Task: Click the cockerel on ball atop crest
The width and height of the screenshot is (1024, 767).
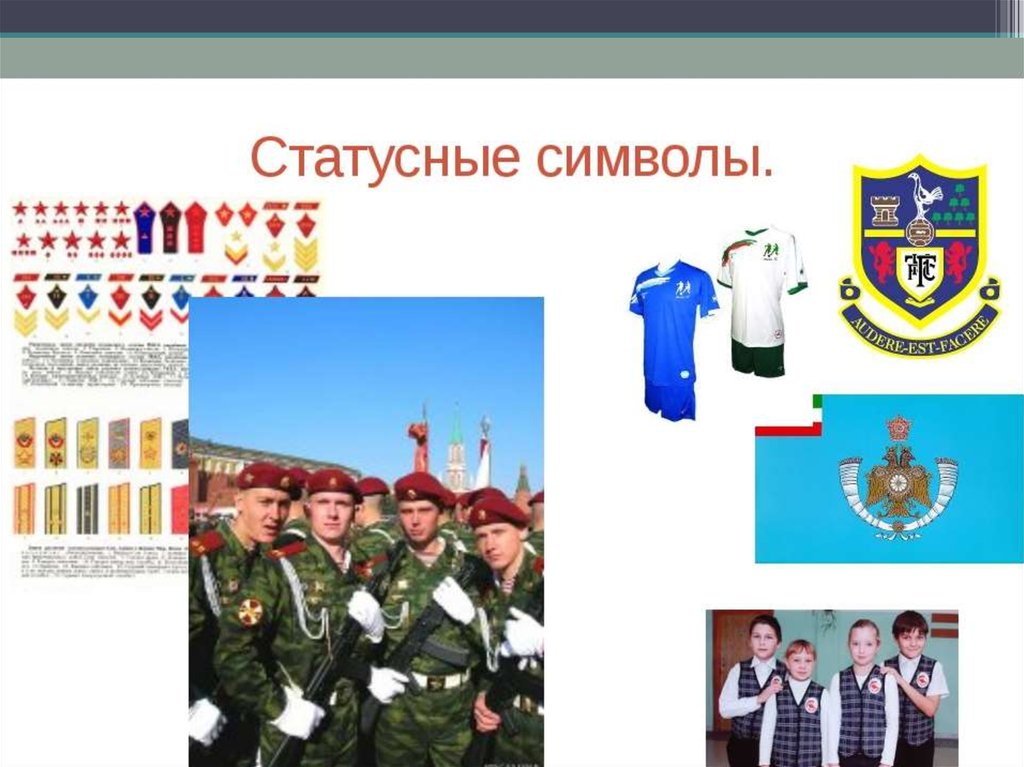Action: tap(918, 196)
